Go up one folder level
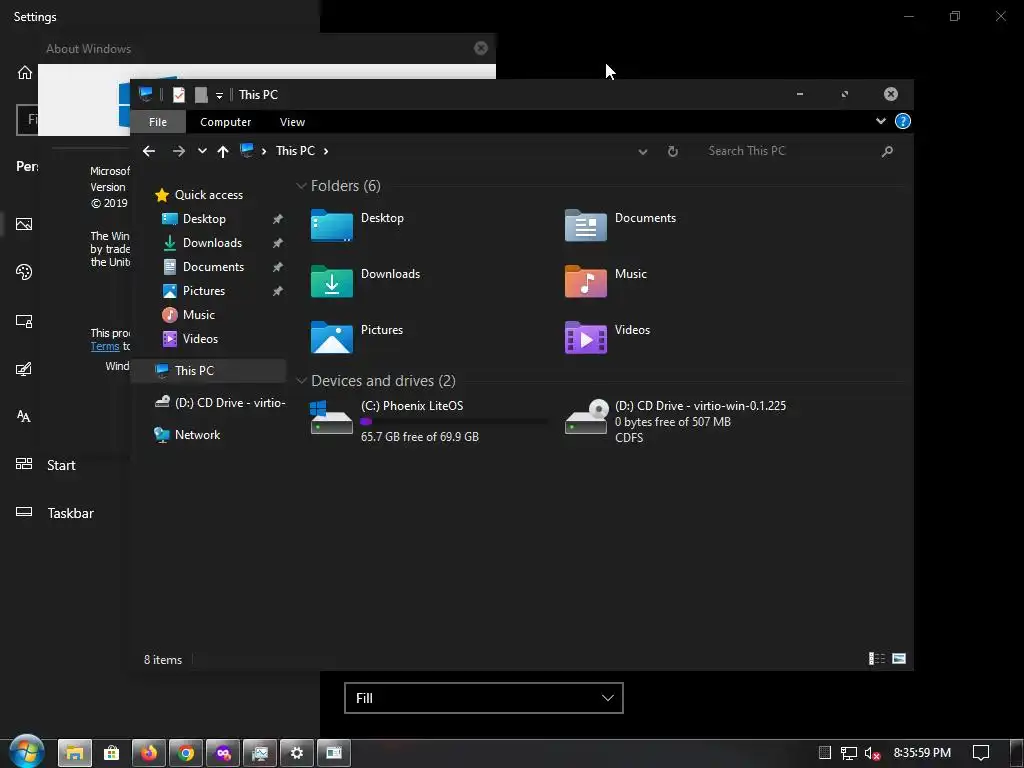Image resolution: width=1024 pixels, height=768 pixels. click(223, 151)
